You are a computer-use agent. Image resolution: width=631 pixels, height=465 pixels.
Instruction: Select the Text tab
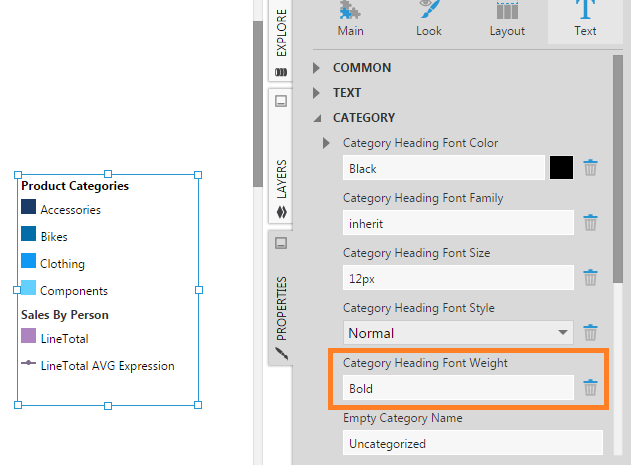tap(585, 19)
